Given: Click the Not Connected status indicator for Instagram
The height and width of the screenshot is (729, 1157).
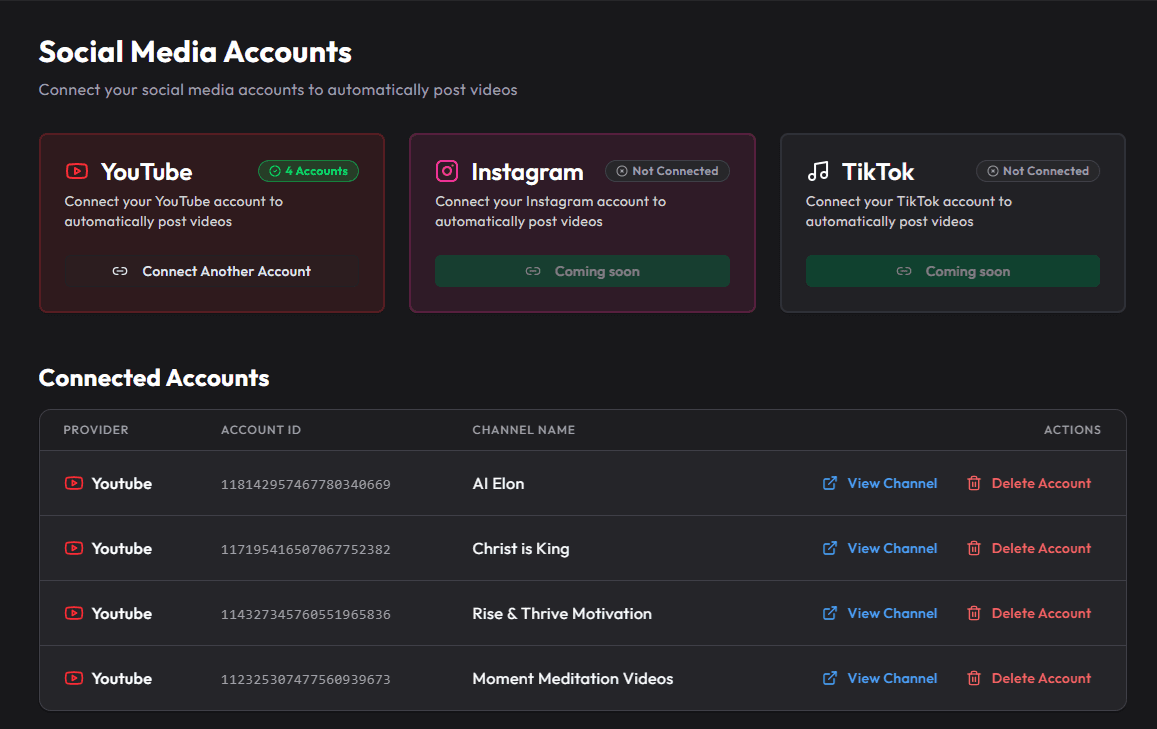Looking at the screenshot, I should click(x=667, y=171).
